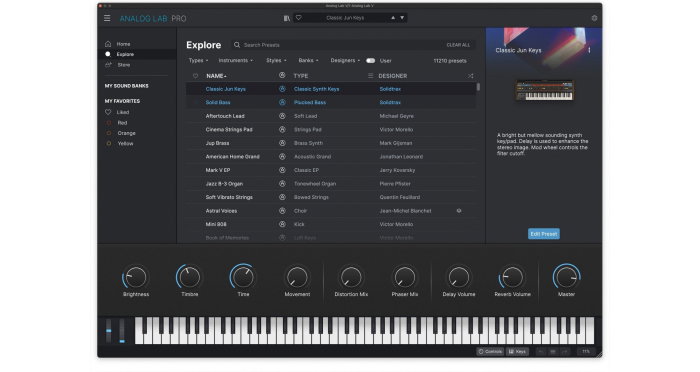Open the Home page

pyautogui.click(x=123, y=44)
